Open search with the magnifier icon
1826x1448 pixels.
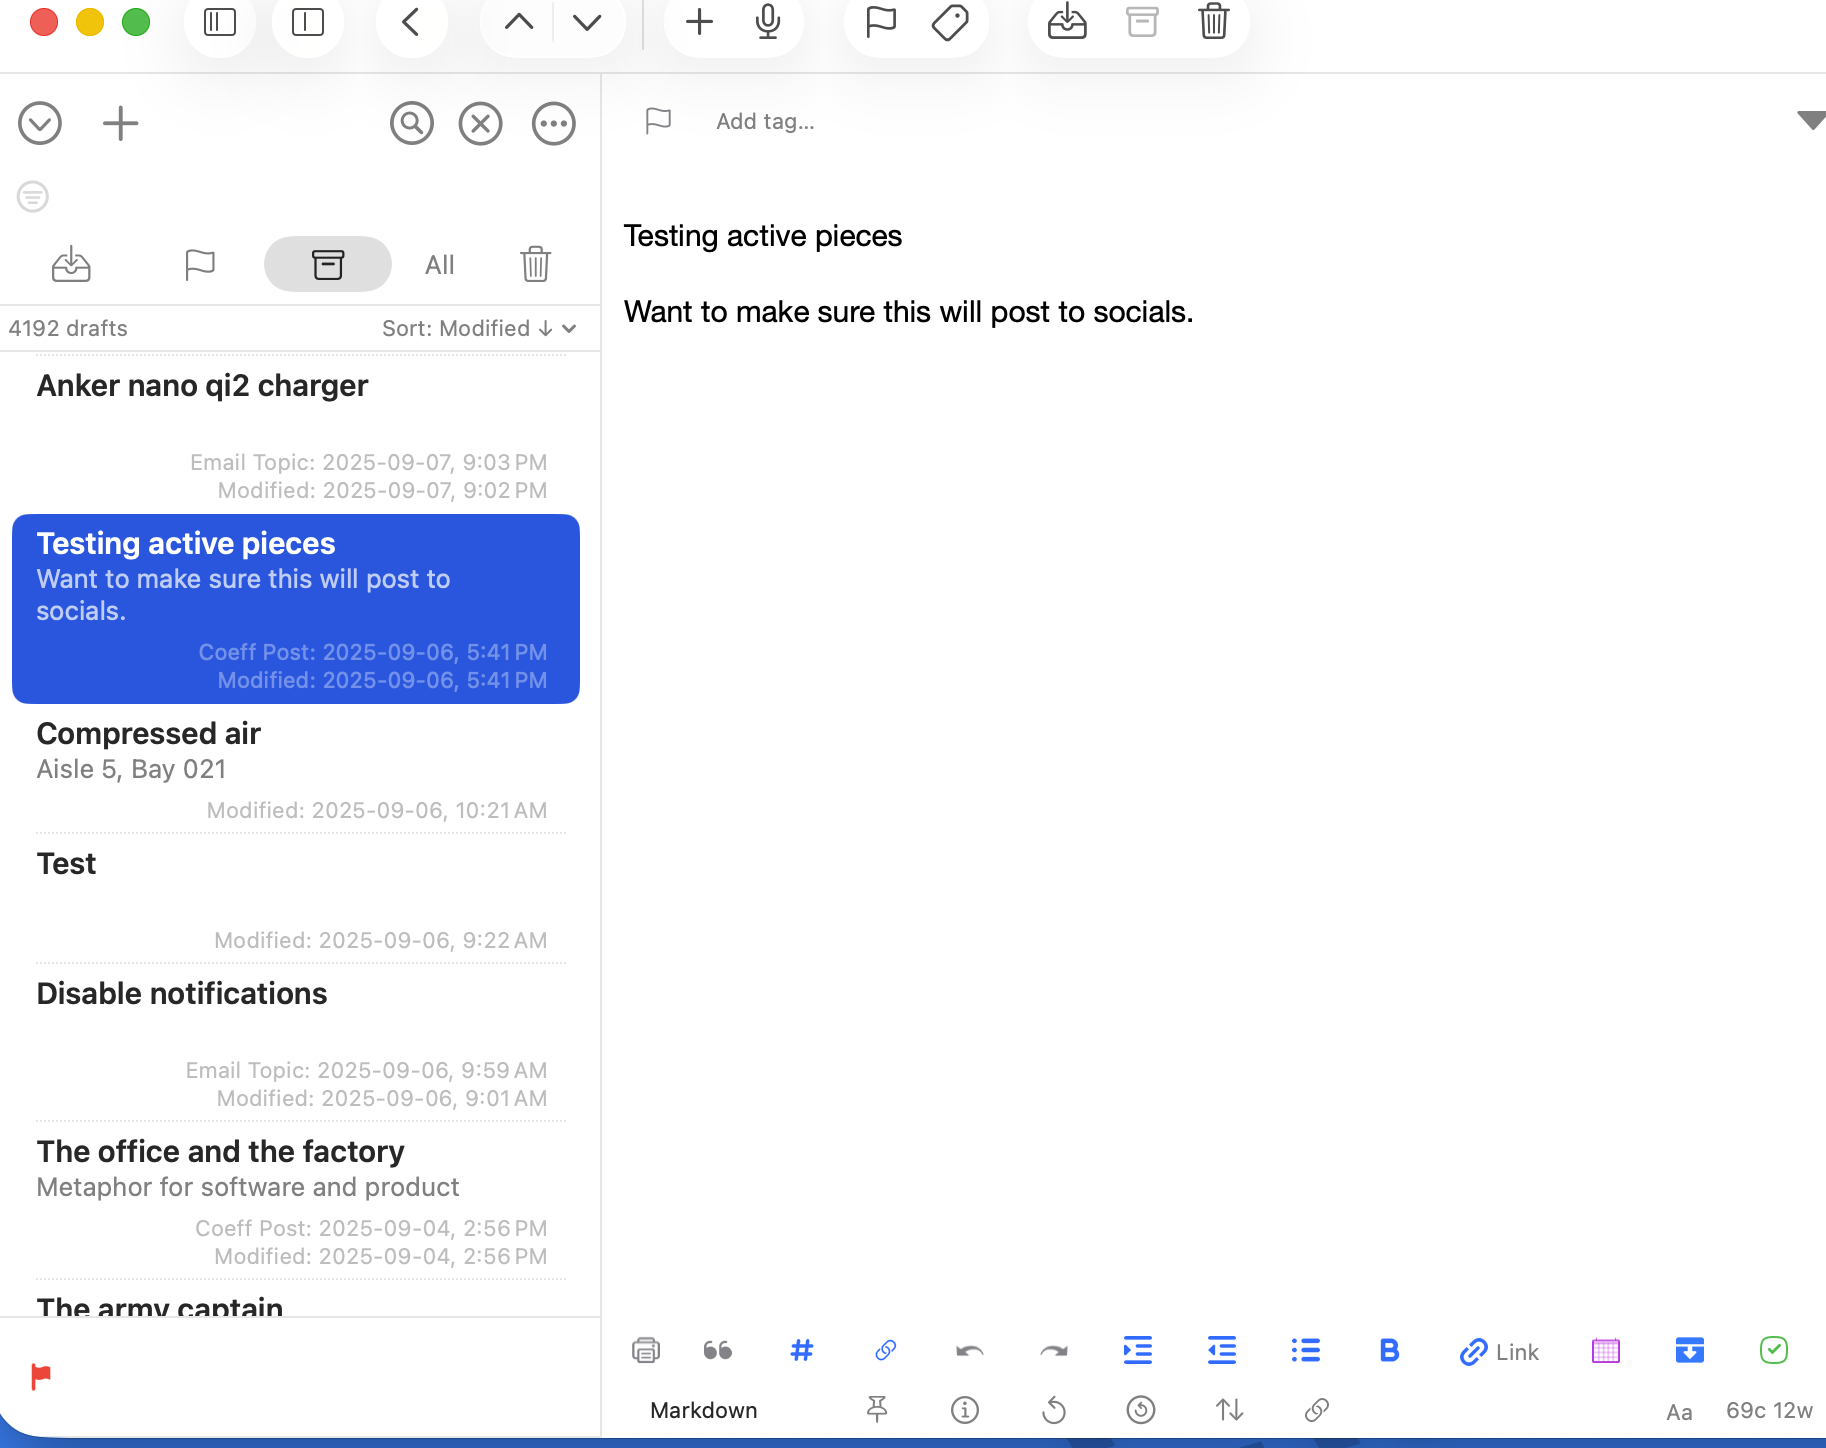[411, 124]
